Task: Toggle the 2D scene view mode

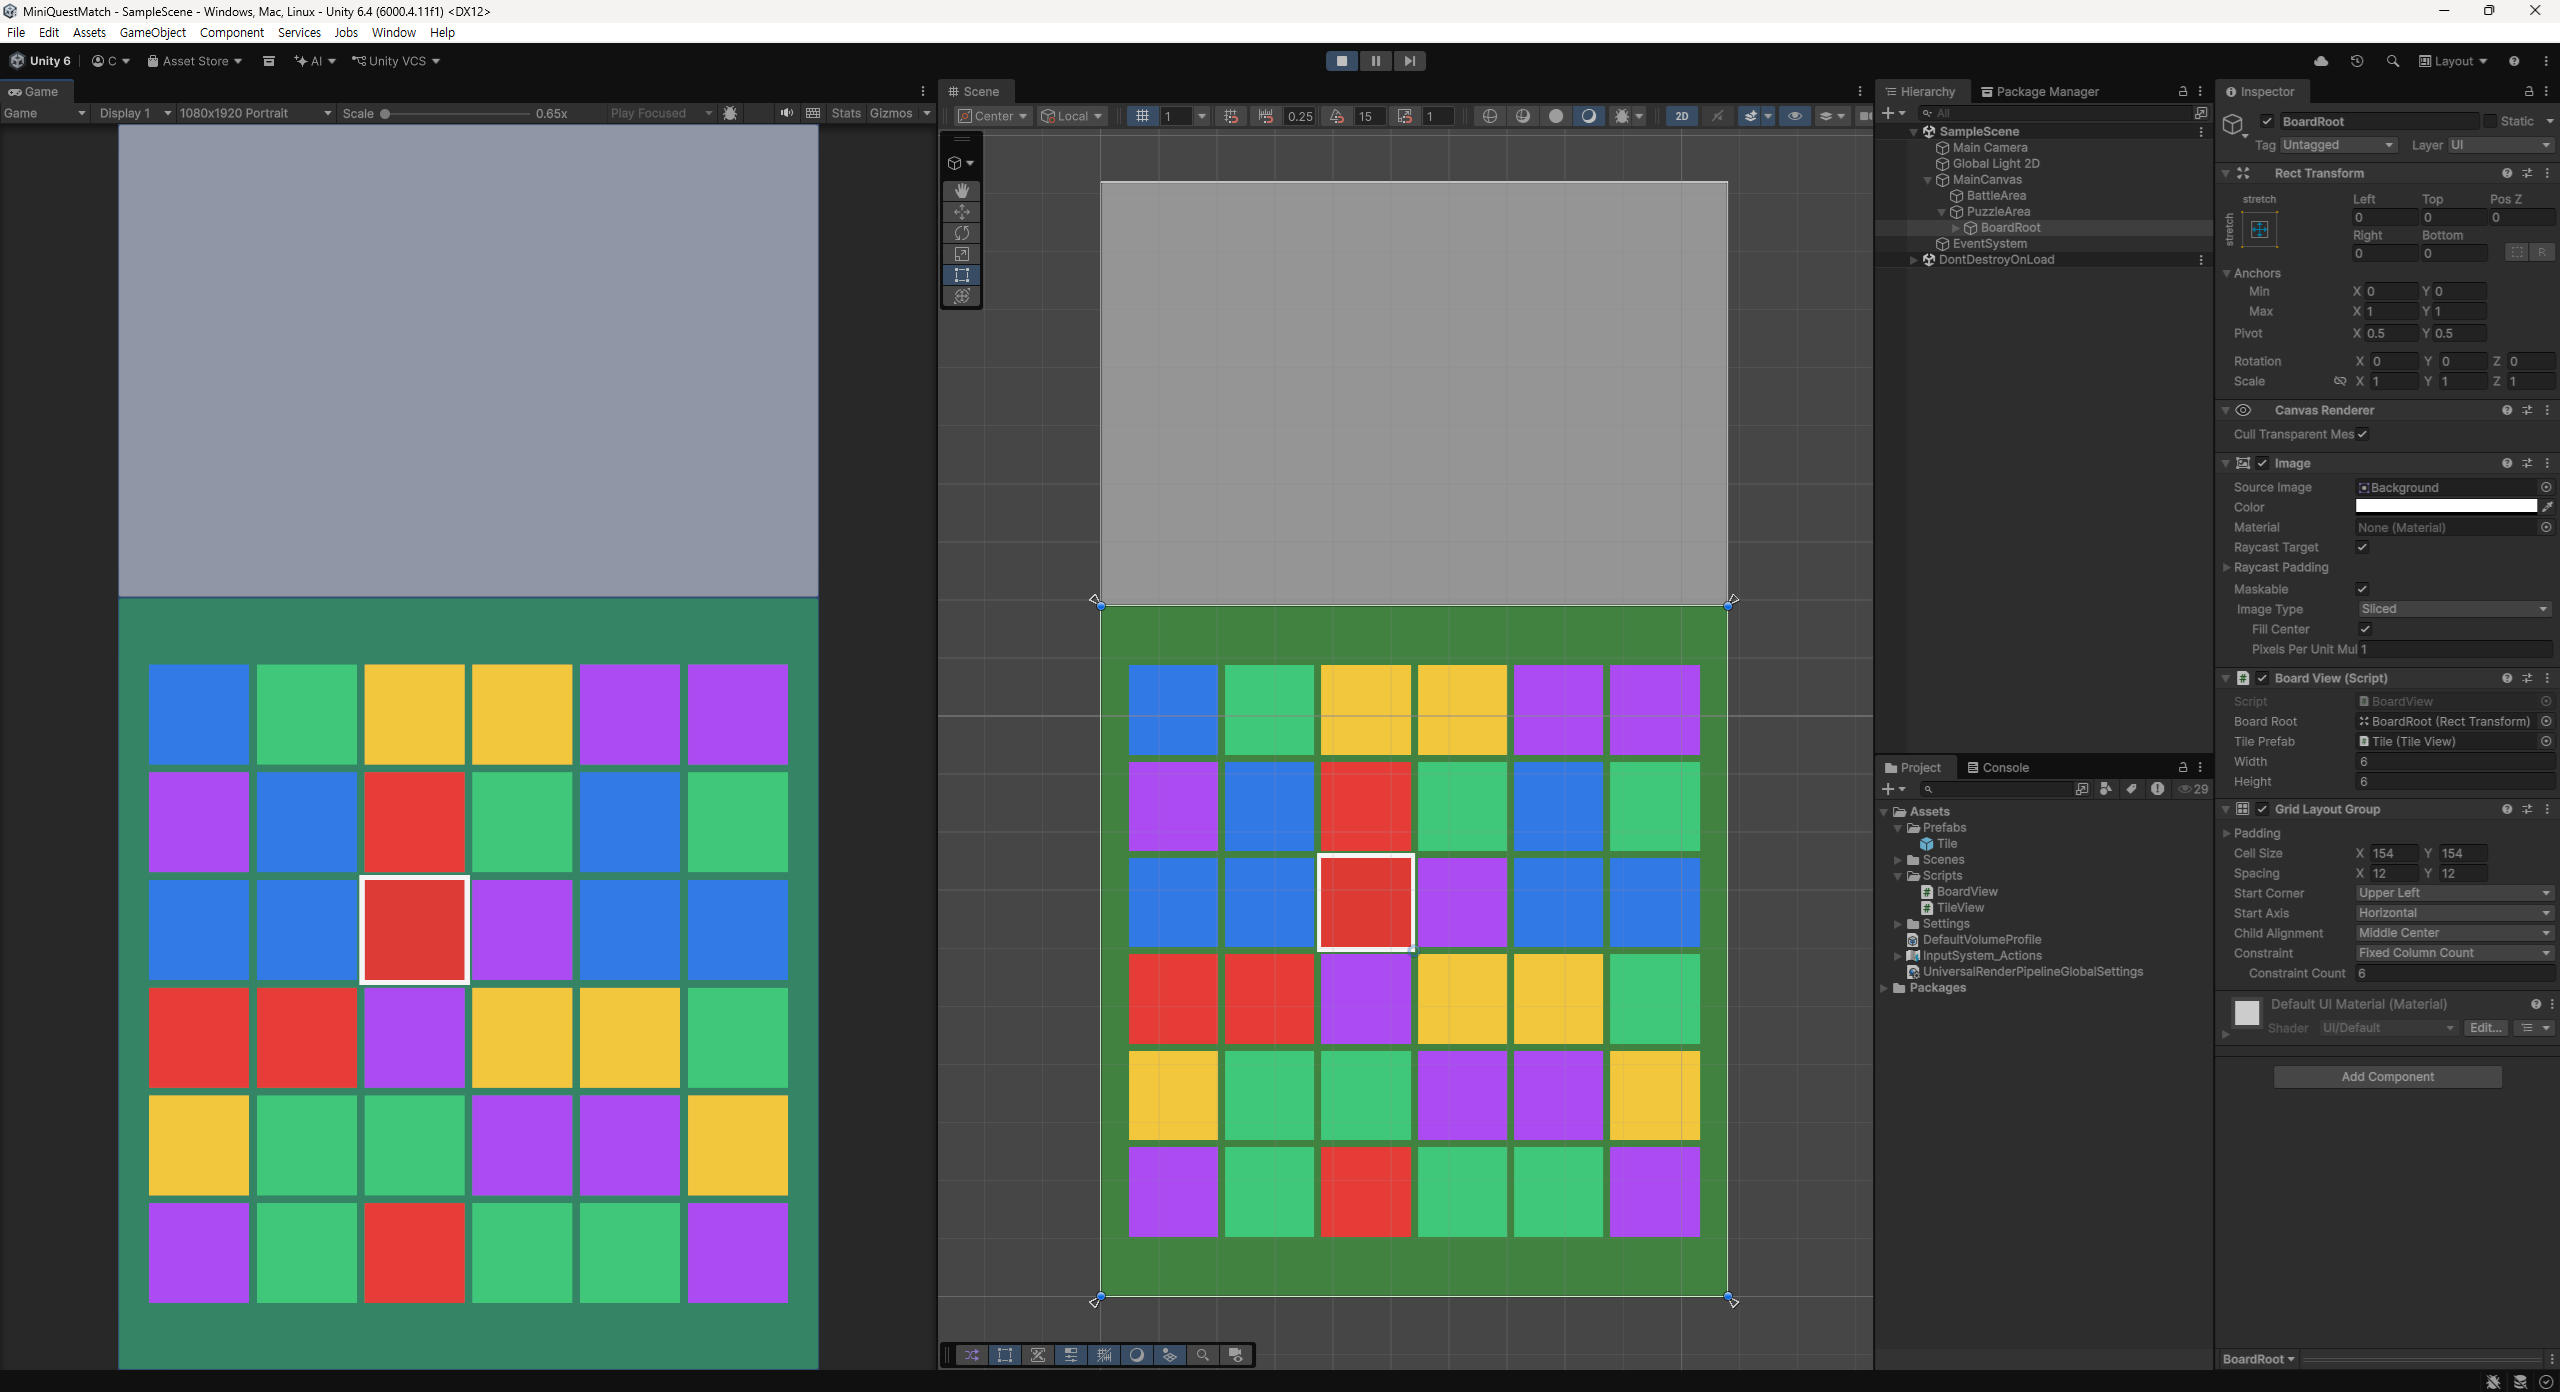Action: pyautogui.click(x=1682, y=116)
